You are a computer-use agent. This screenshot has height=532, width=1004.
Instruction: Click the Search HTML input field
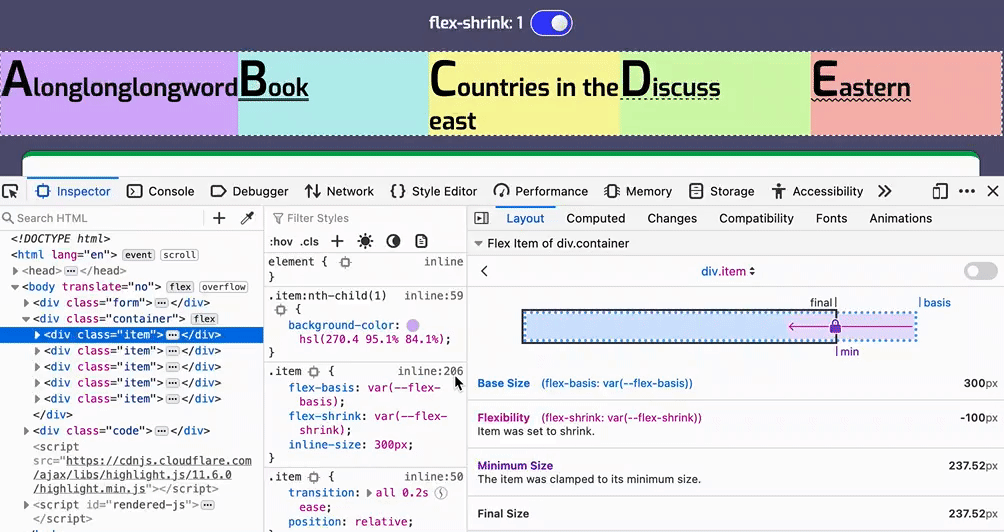click(x=100, y=218)
